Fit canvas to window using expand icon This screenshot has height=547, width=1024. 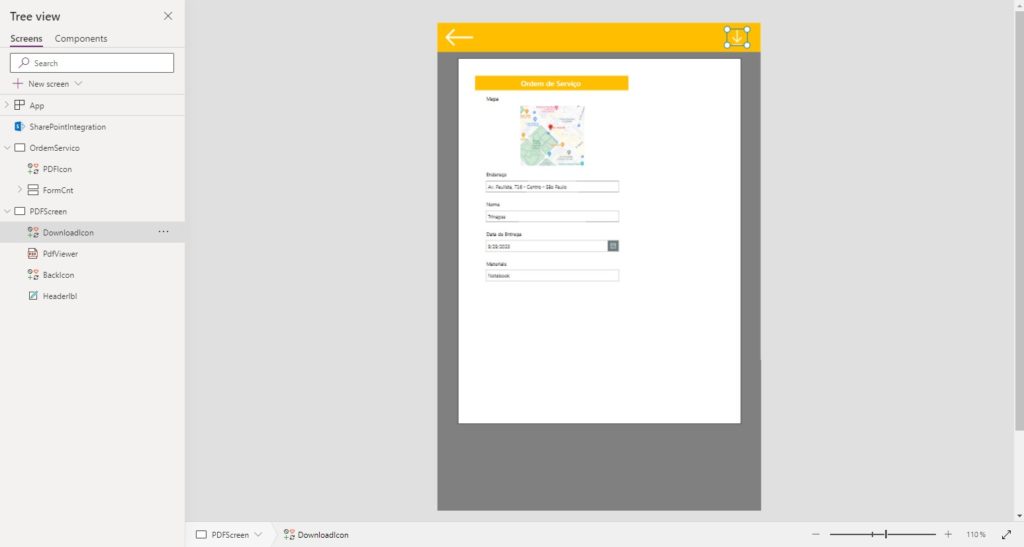point(1006,535)
